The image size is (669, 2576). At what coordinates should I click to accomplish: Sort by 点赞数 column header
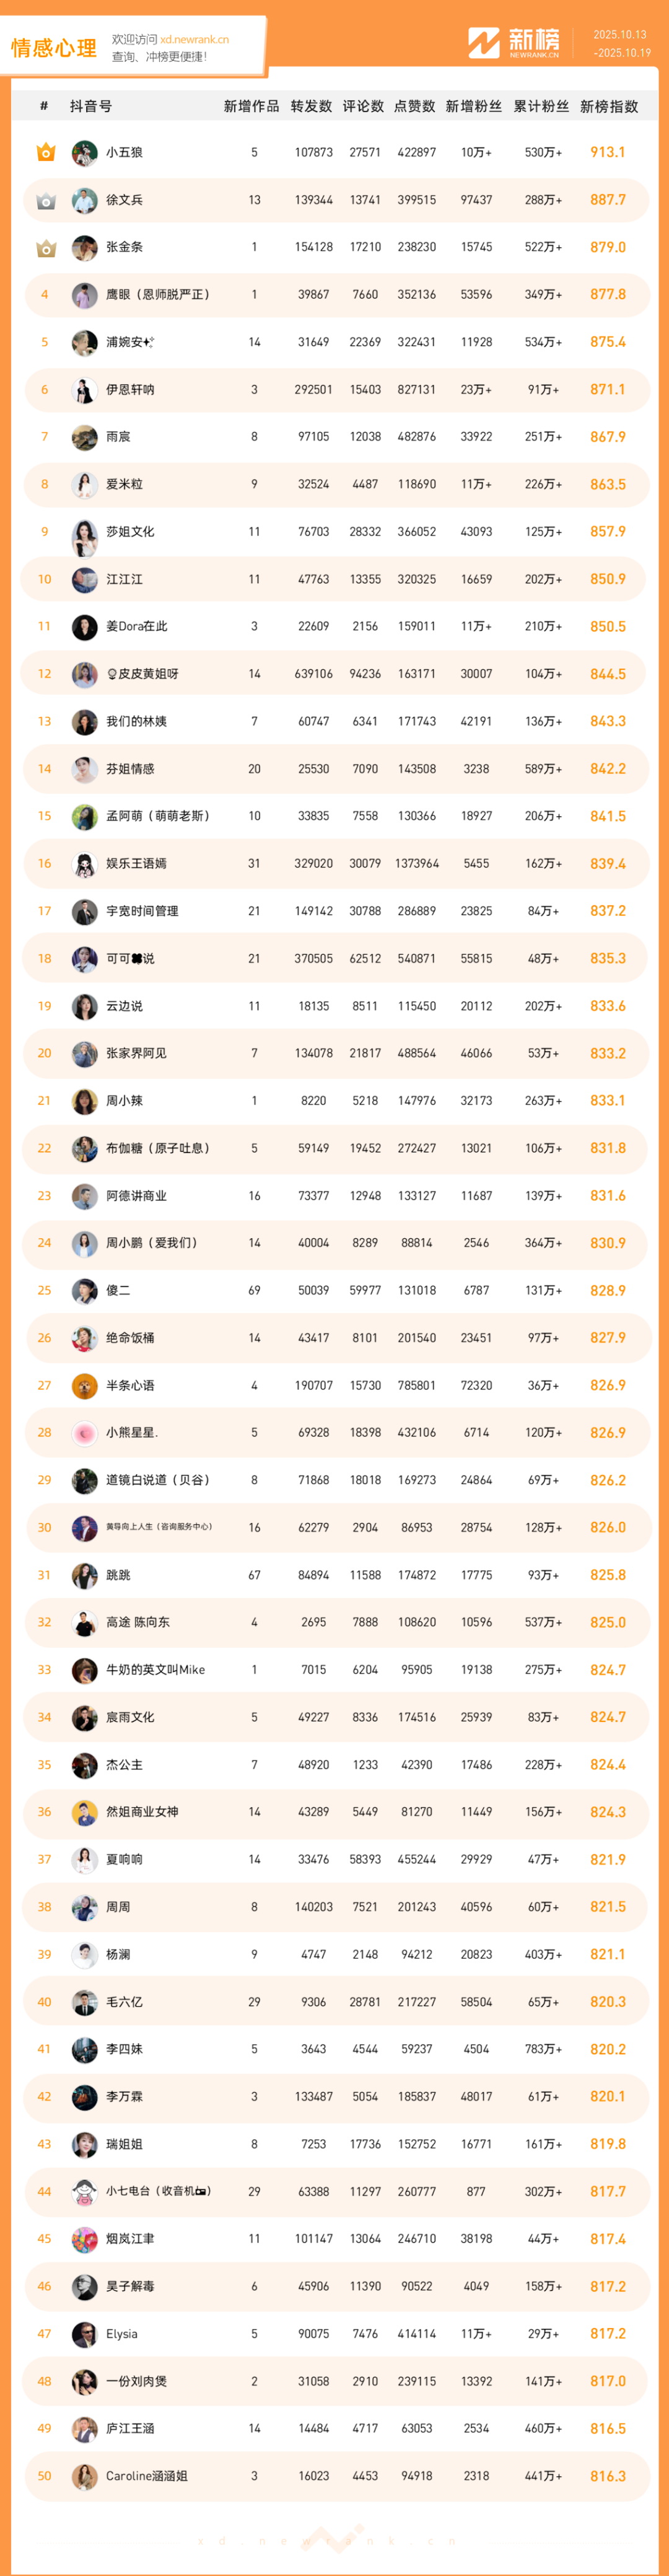tap(415, 106)
